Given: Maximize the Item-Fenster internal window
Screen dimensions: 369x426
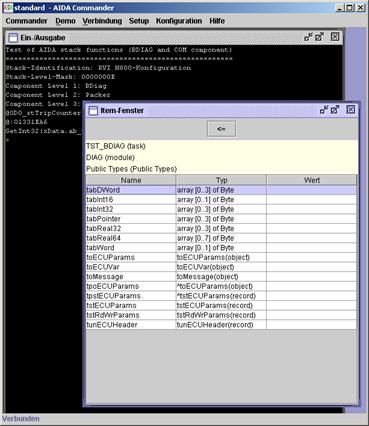Looking at the screenshot, I should tap(335, 110).
